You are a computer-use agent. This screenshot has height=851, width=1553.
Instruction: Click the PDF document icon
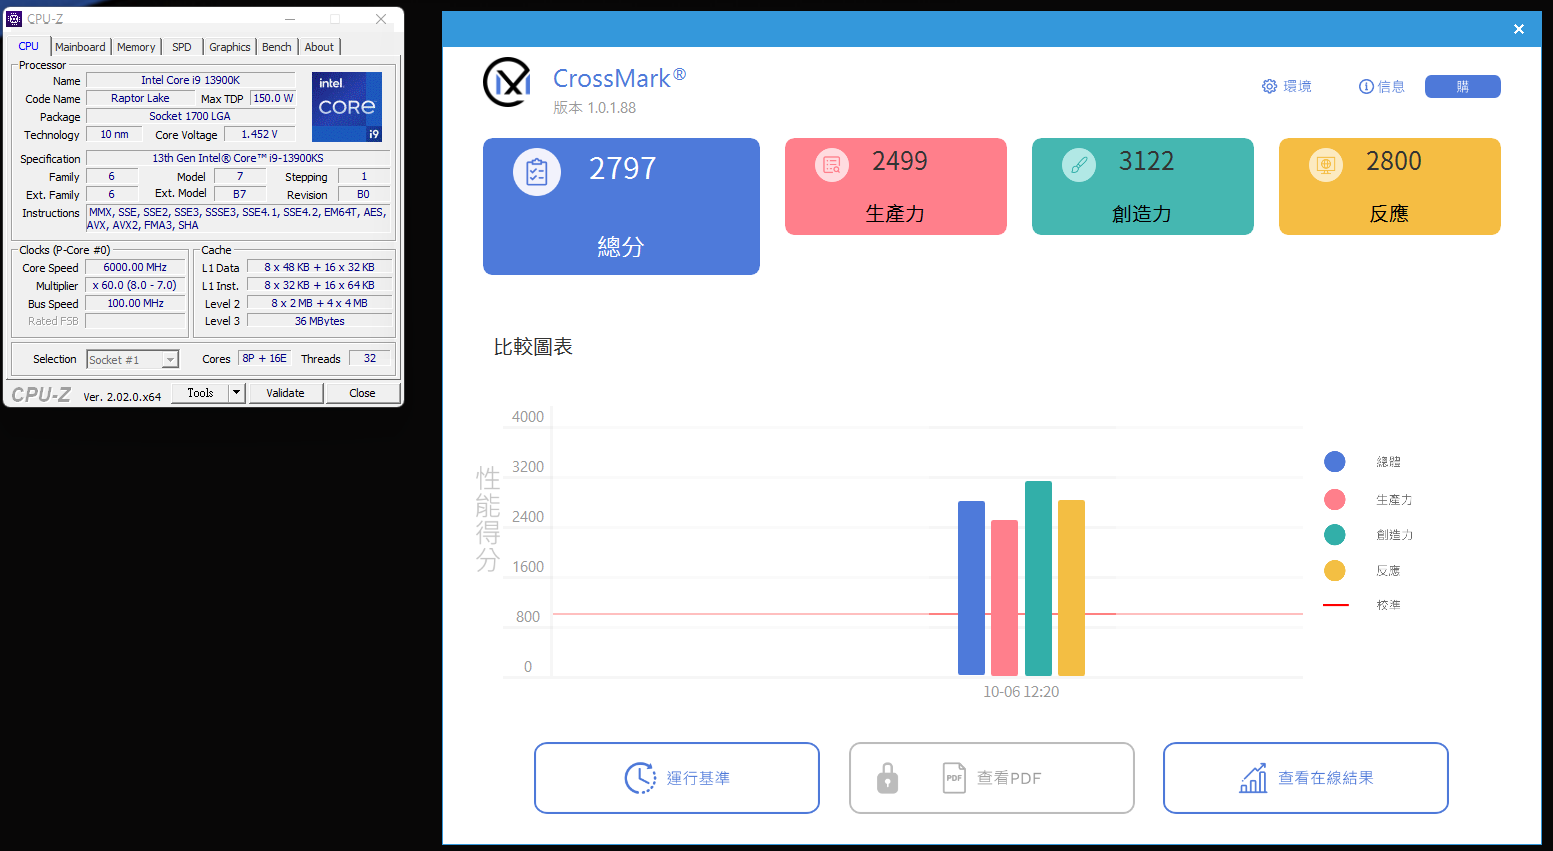955,778
